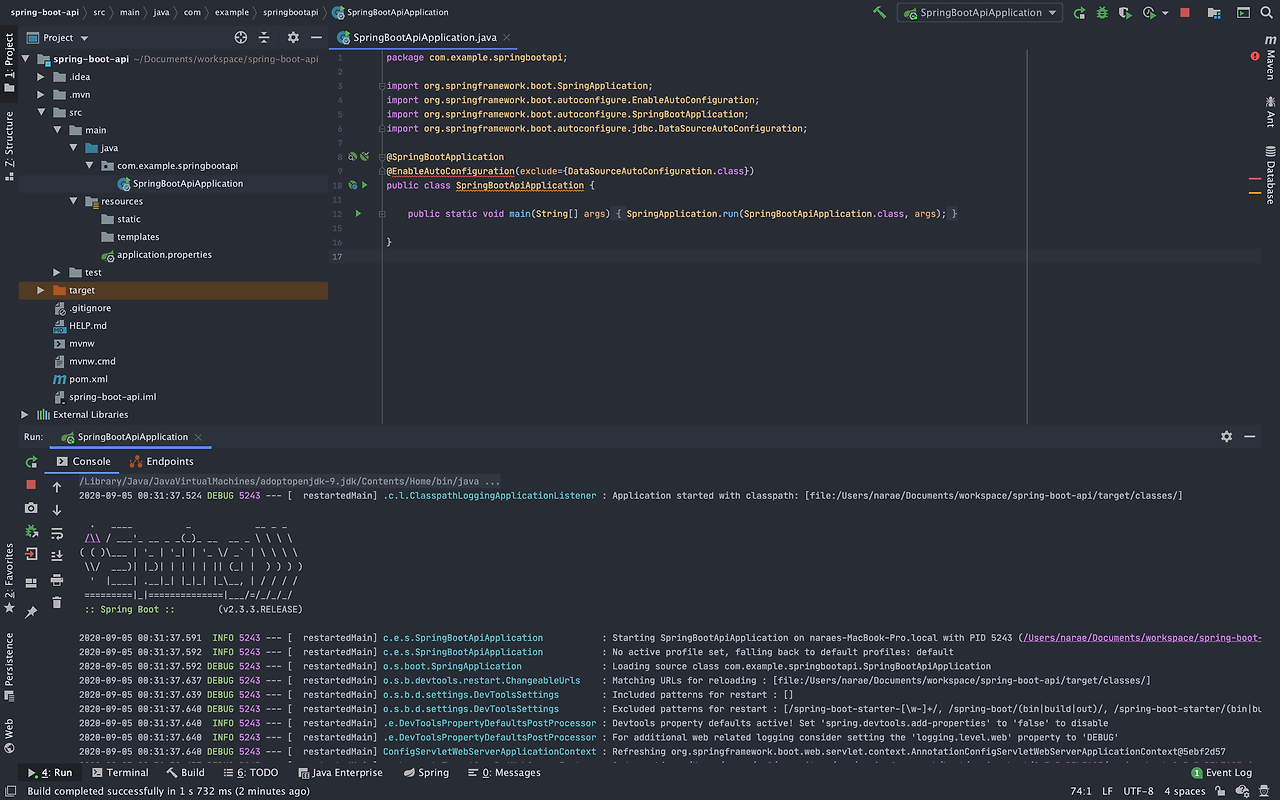The image size is (1280, 800).
Task: Open the /Users/narae/Documents/workspace link in console
Action: click(x=1143, y=638)
